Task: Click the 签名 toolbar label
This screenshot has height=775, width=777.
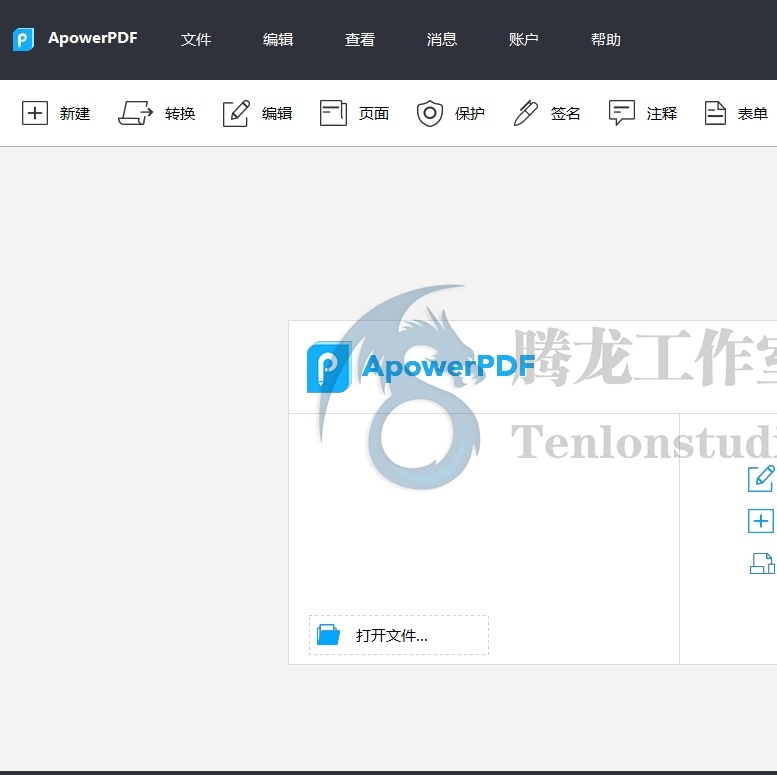Action: point(565,113)
